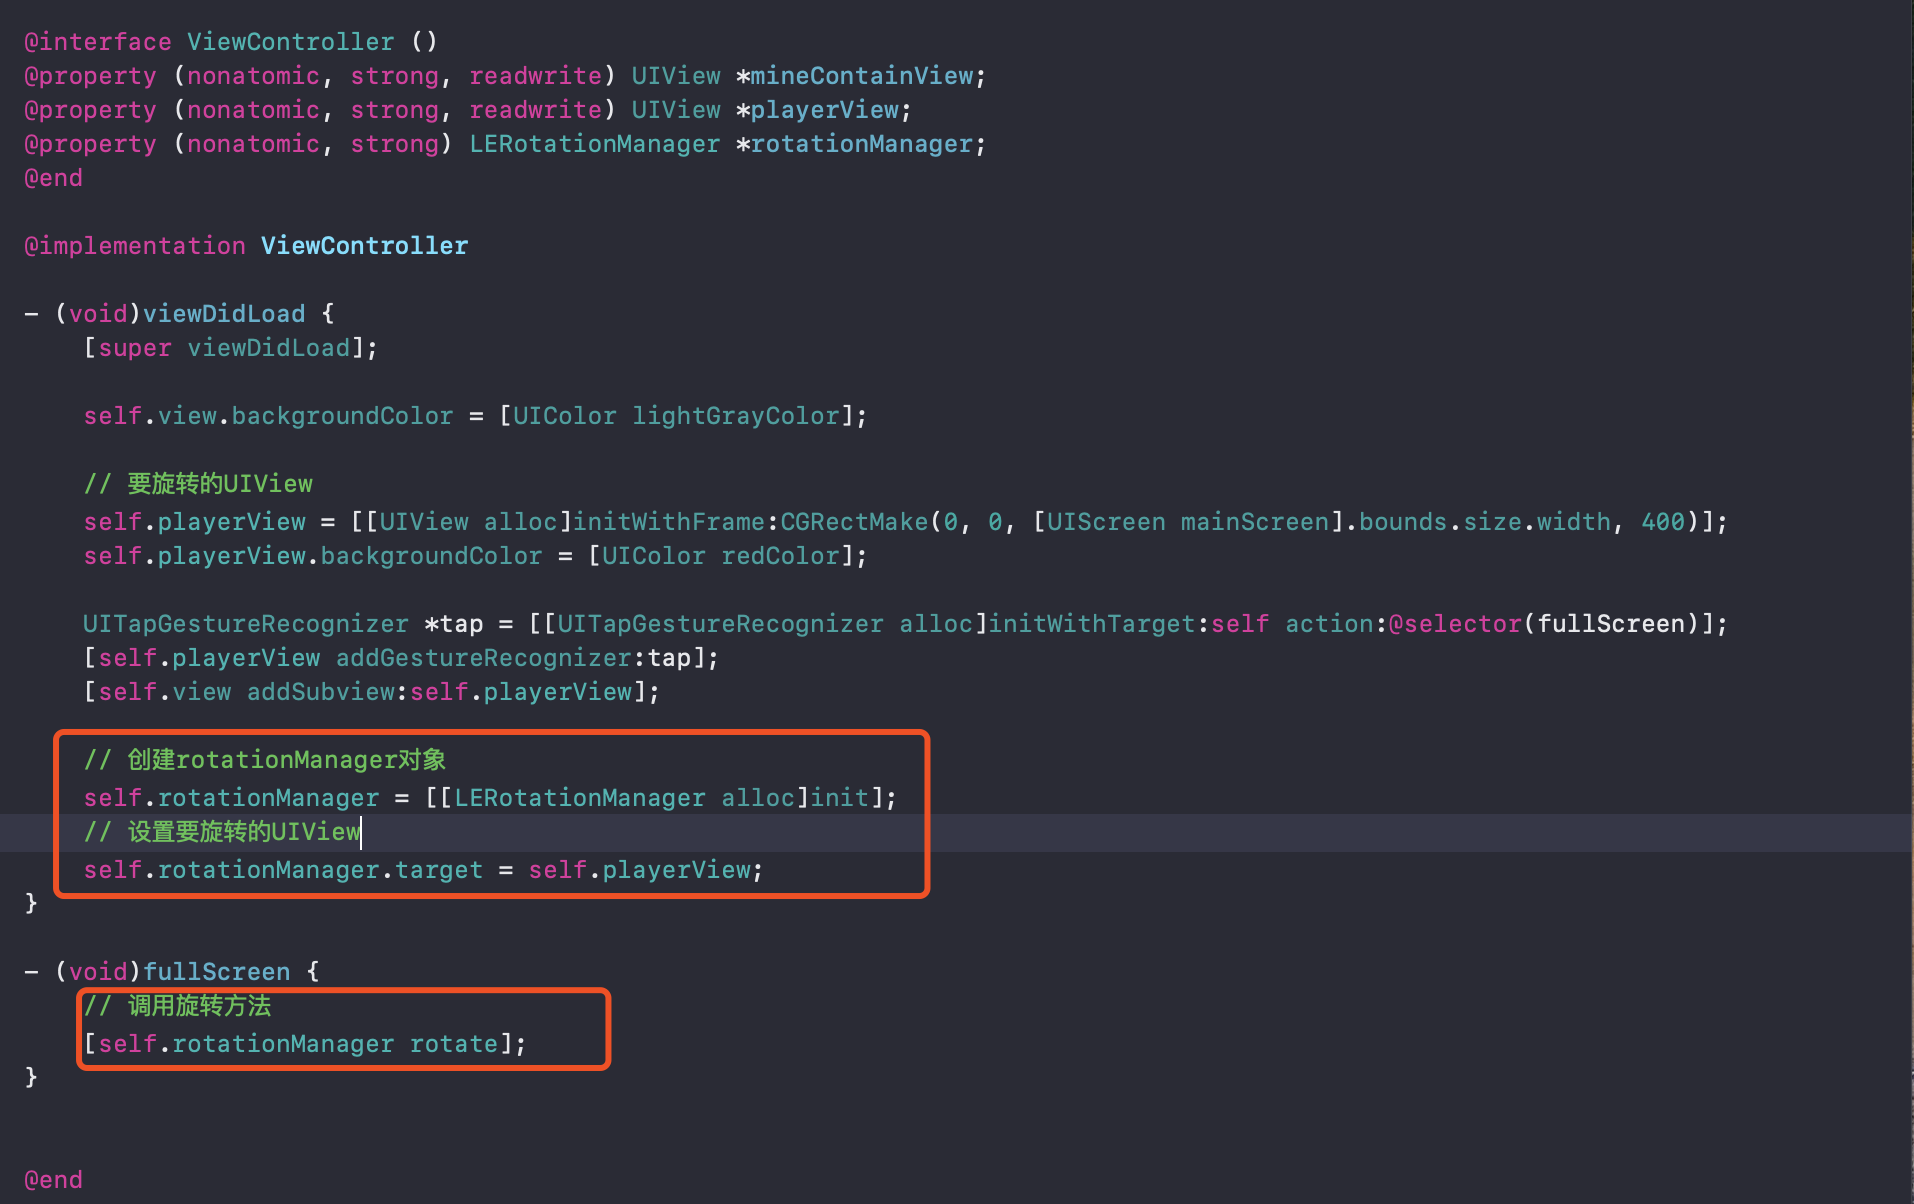Click '@selector' in the gesture recognizer line
Image resolution: width=1914 pixels, height=1204 pixels.
1455,624
